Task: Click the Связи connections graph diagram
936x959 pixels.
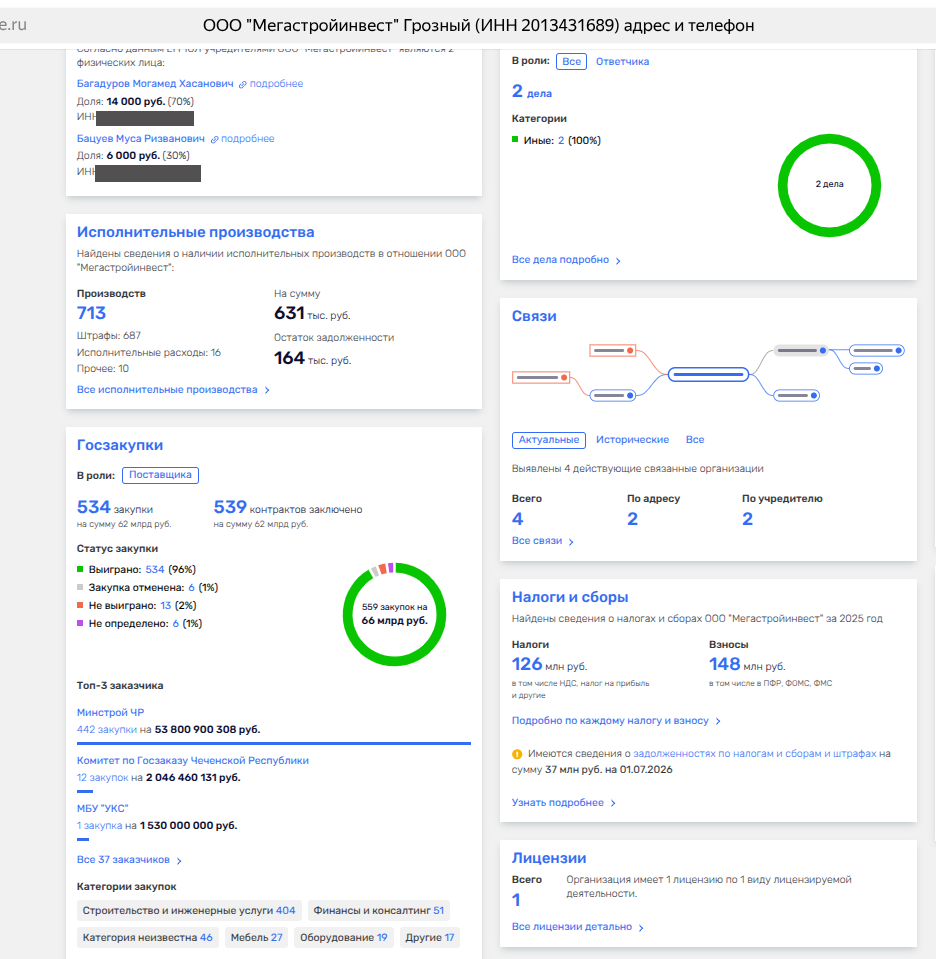Action: [x=708, y=373]
